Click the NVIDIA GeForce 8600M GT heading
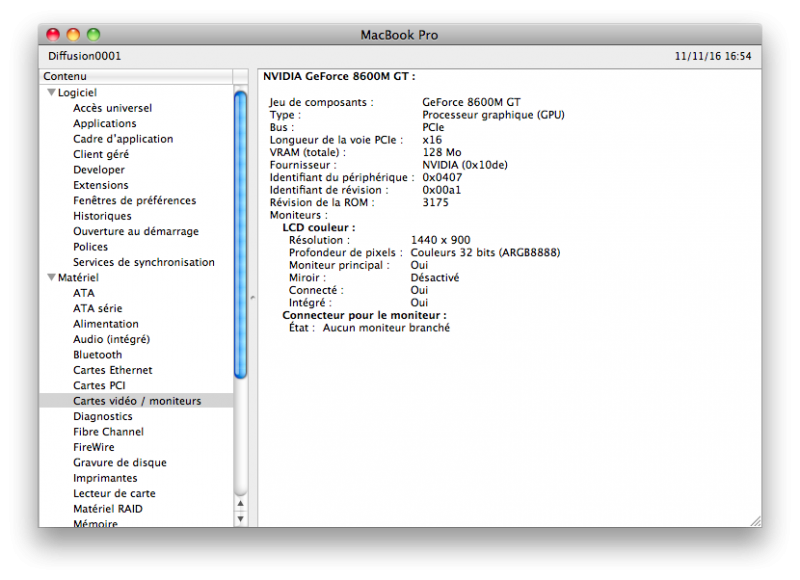The height and width of the screenshot is (580, 800). [339, 77]
